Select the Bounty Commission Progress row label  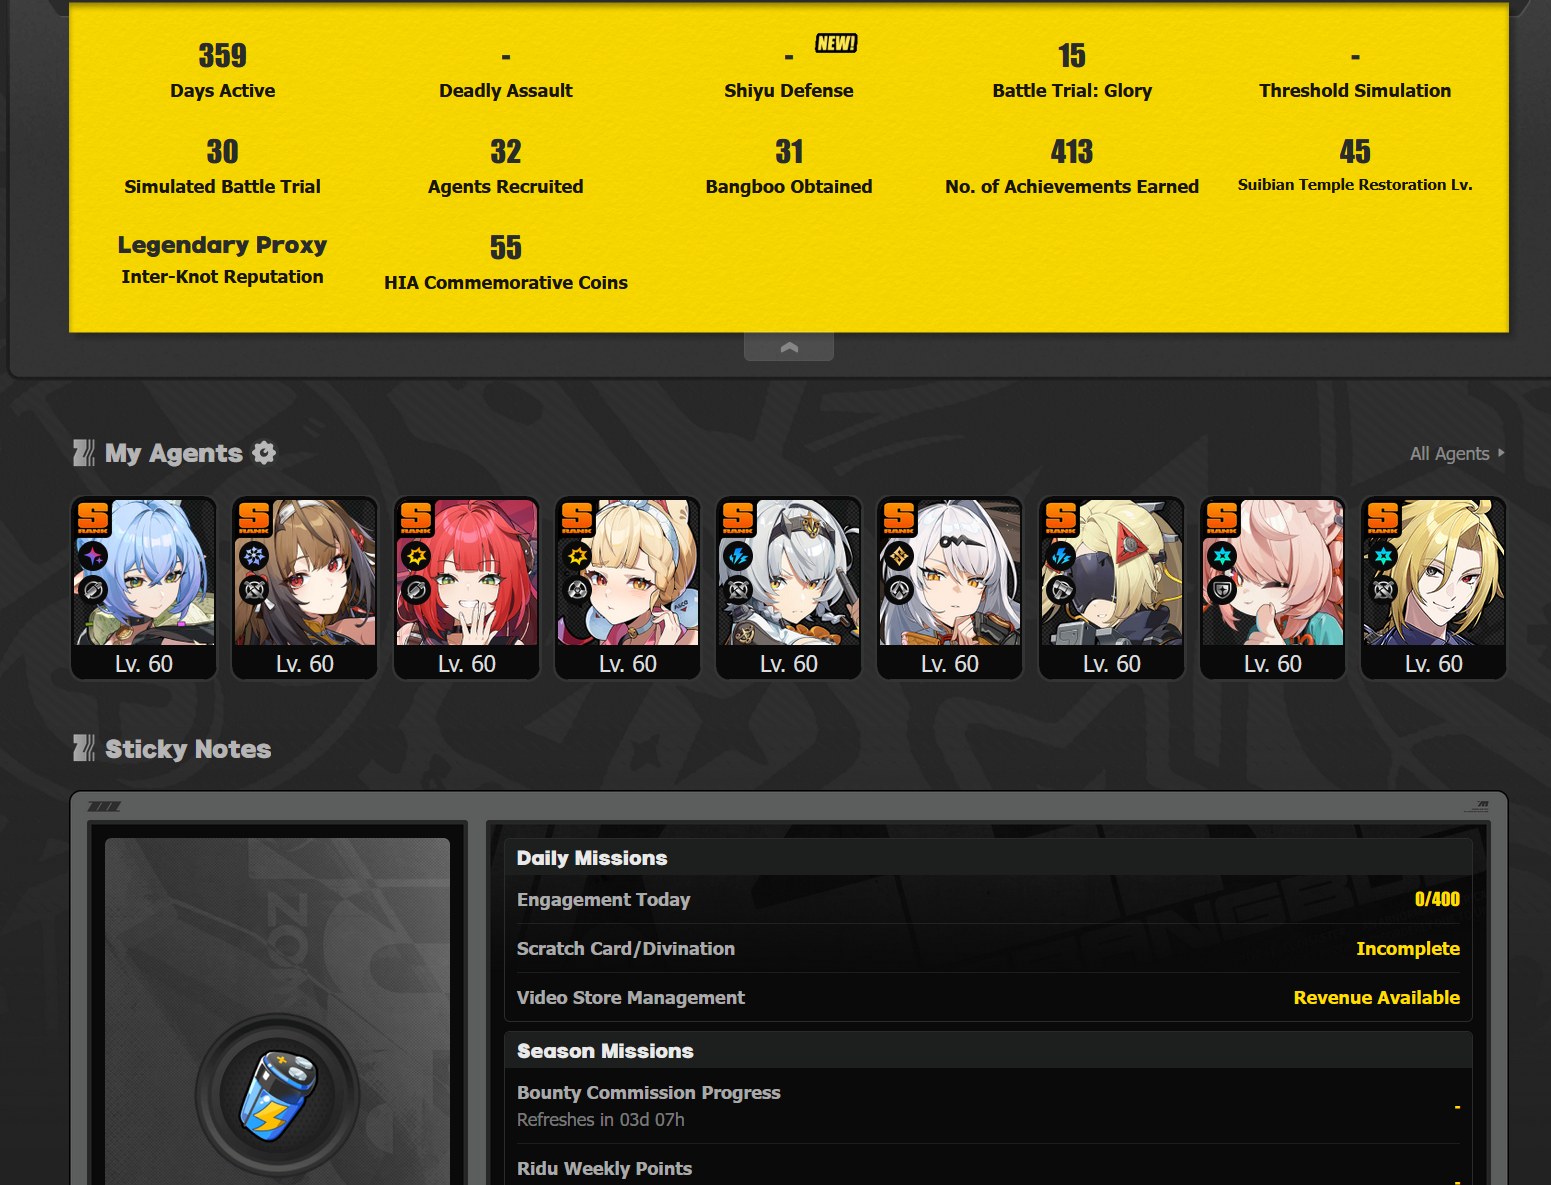[x=649, y=1093]
